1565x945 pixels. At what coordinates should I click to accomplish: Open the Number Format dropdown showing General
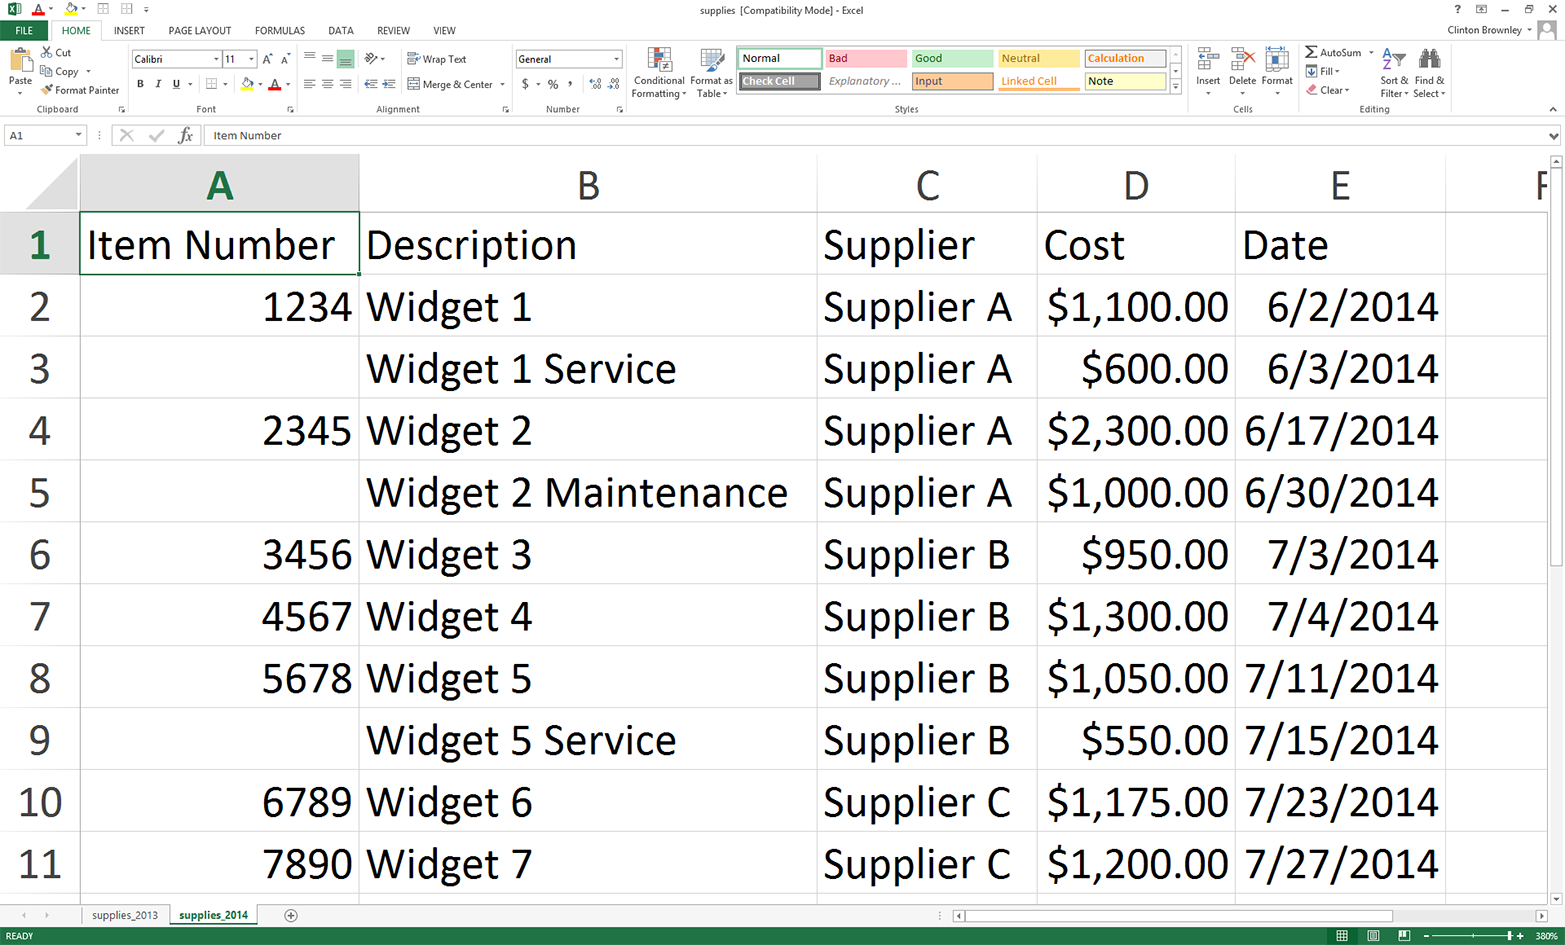tap(614, 58)
